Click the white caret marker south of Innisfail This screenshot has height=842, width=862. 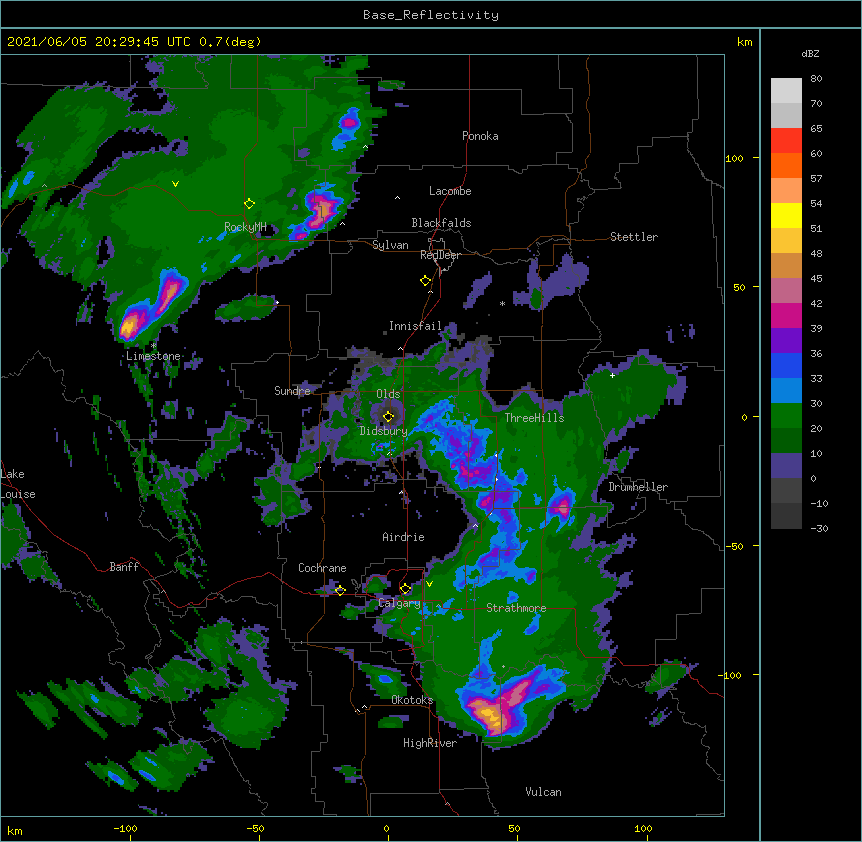400,349
